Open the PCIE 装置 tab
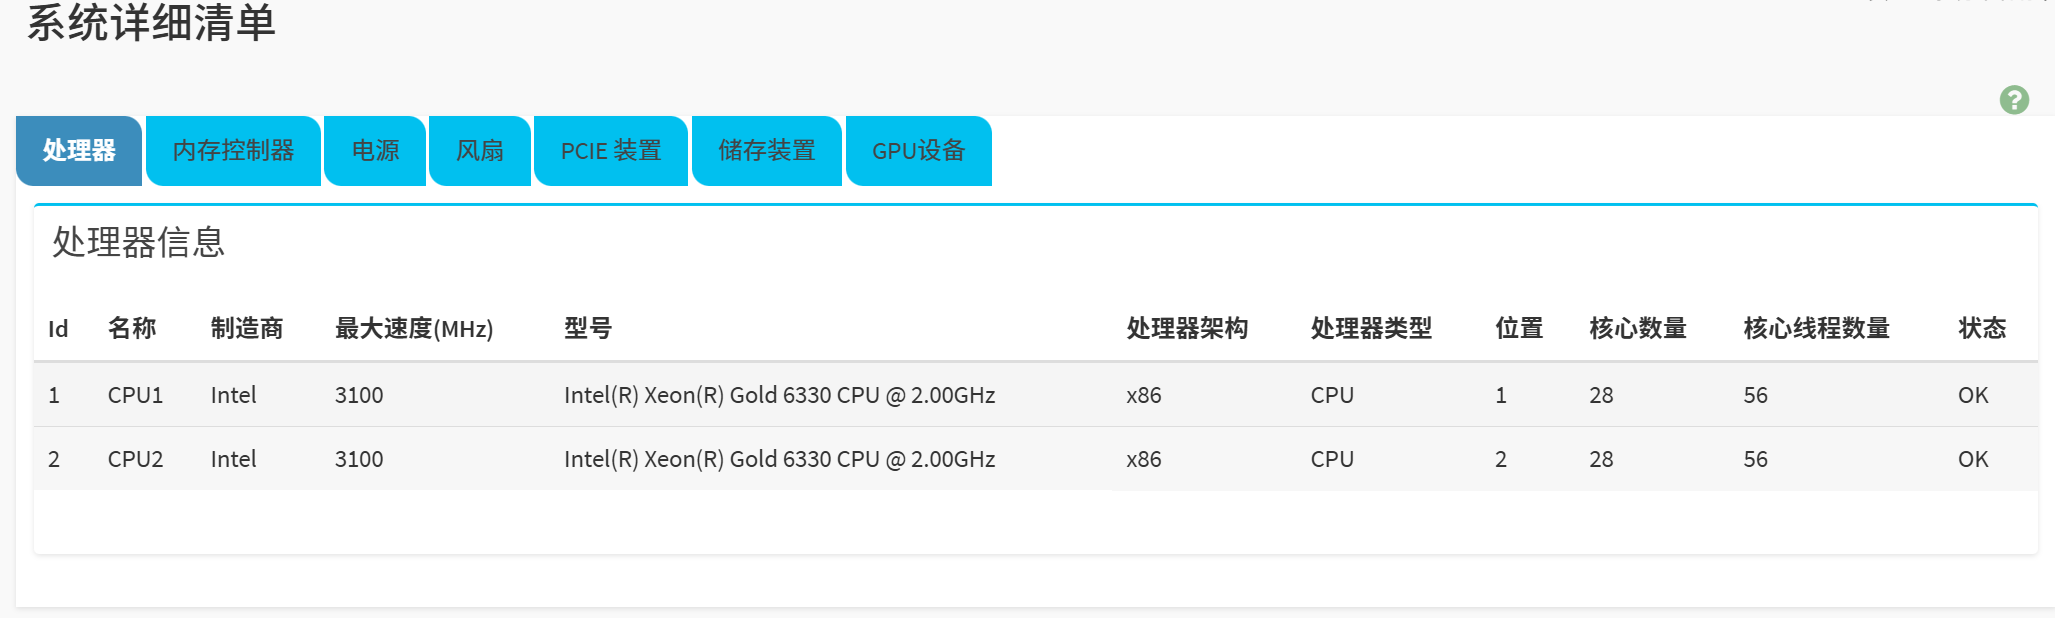 611,151
